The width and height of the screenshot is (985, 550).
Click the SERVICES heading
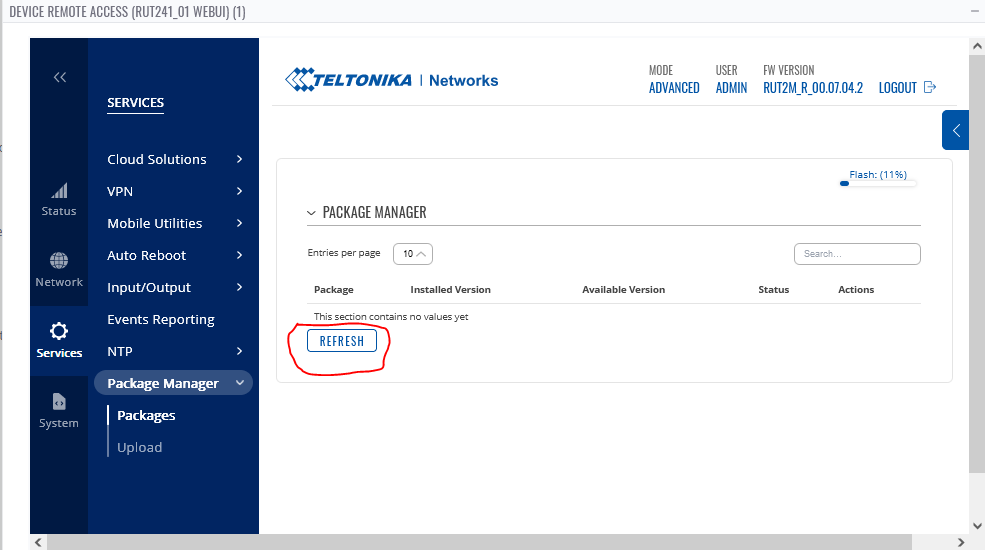pyautogui.click(x=135, y=102)
